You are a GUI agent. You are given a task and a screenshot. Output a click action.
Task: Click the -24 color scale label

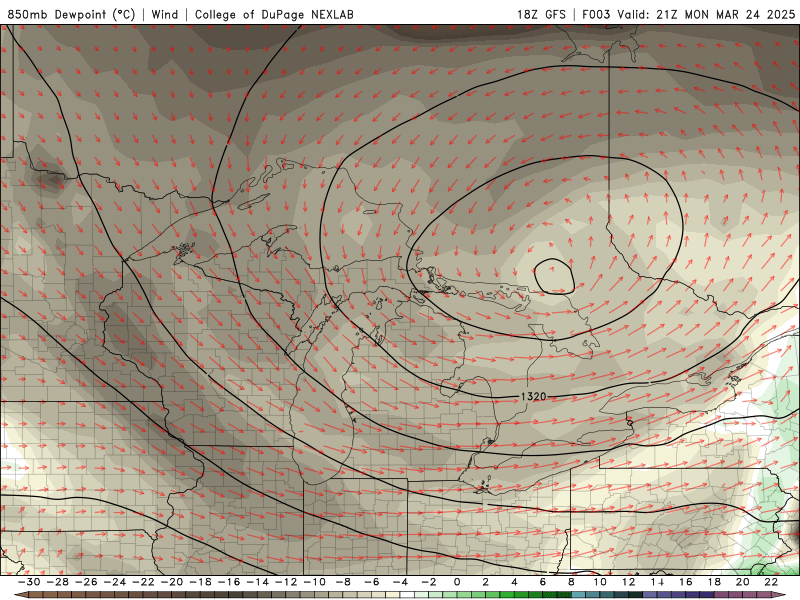tap(115, 582)
